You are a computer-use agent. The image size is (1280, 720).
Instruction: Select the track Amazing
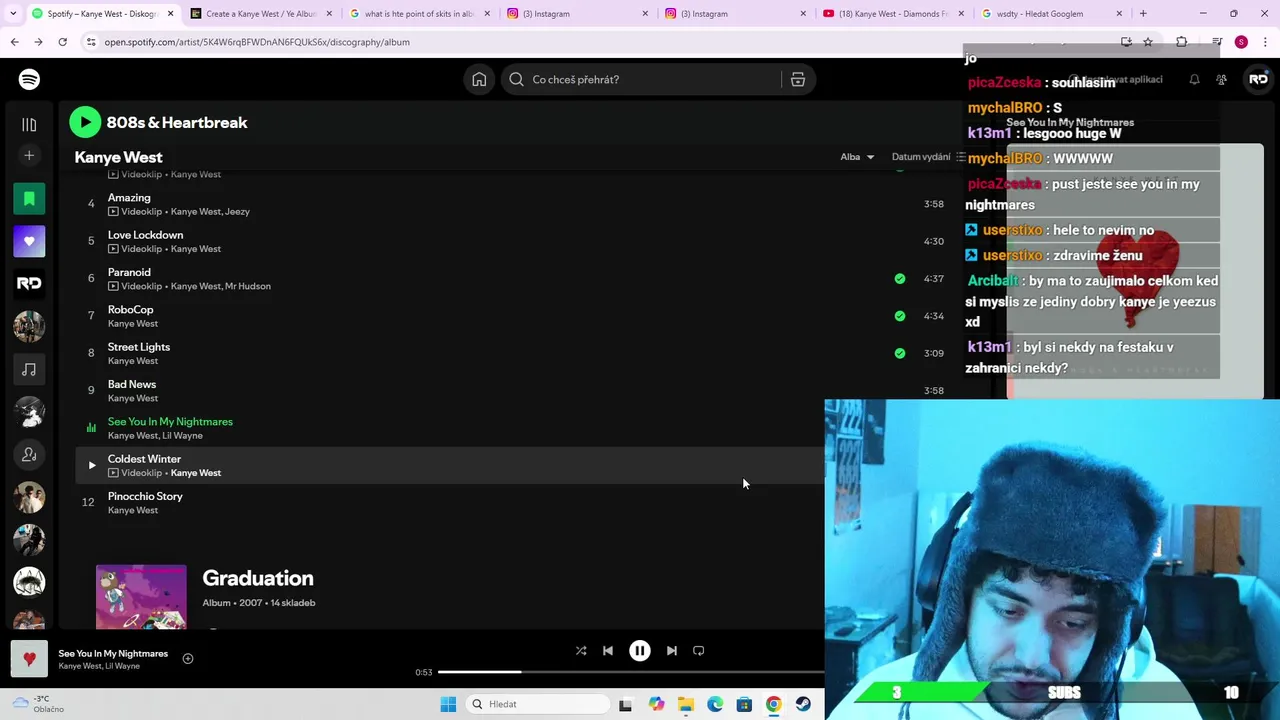(129, 198)
